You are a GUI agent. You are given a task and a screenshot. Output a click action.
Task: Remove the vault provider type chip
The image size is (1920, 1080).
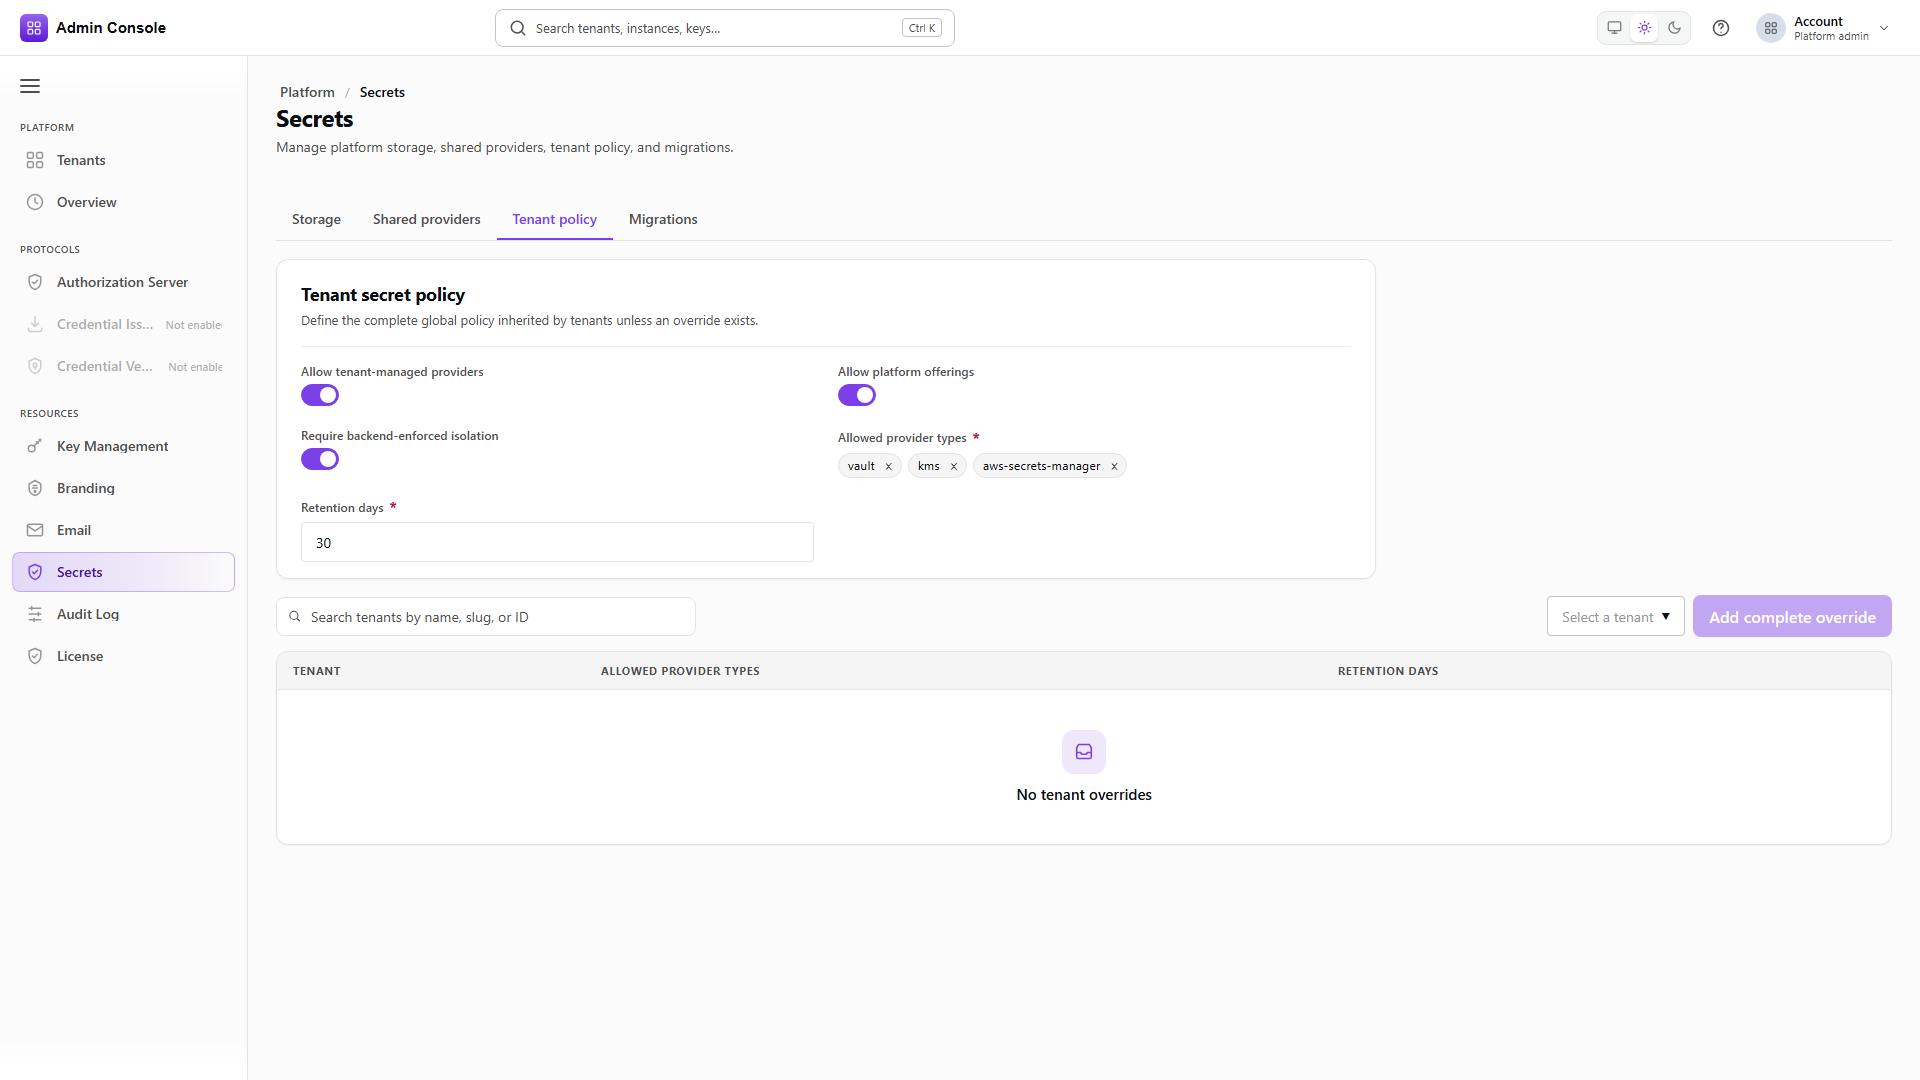888,466
